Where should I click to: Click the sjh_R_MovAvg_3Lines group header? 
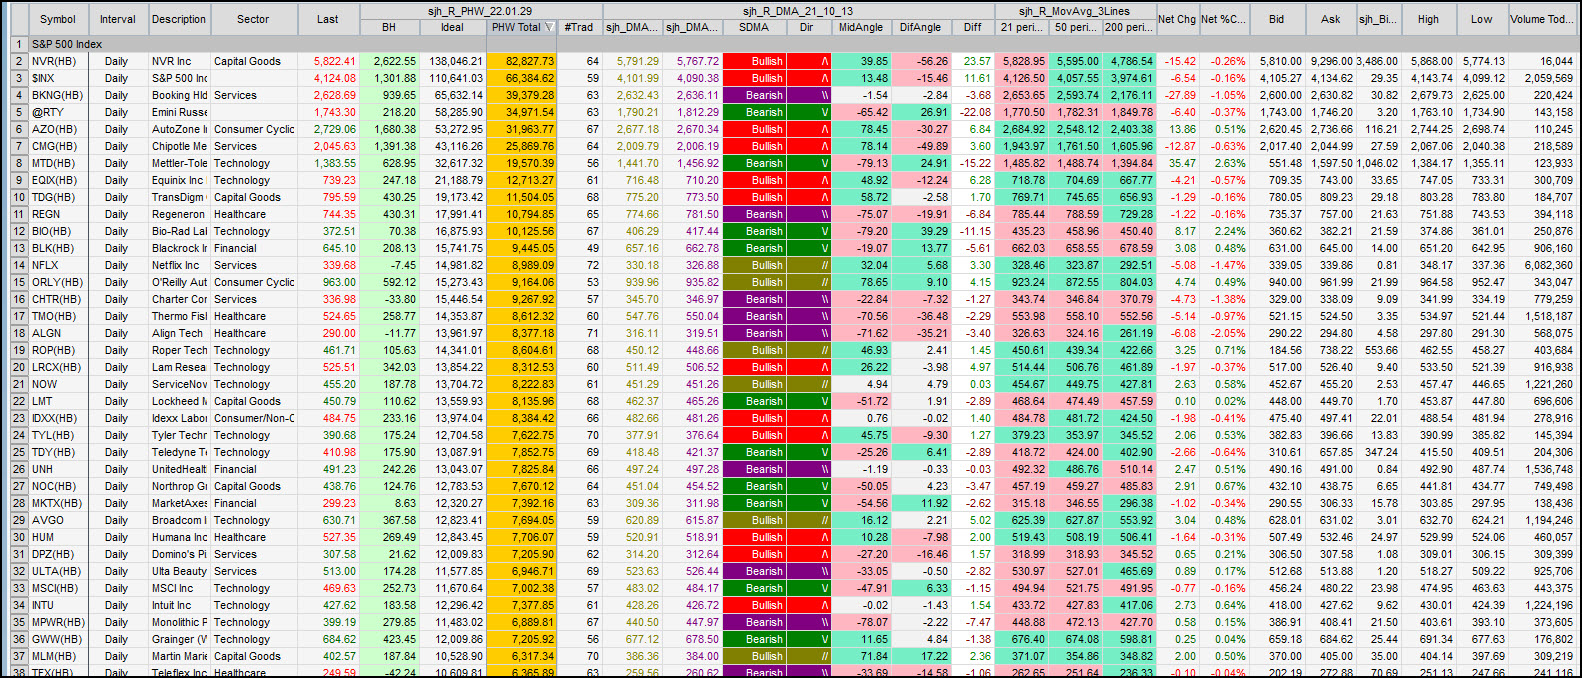pos(1075,11)
